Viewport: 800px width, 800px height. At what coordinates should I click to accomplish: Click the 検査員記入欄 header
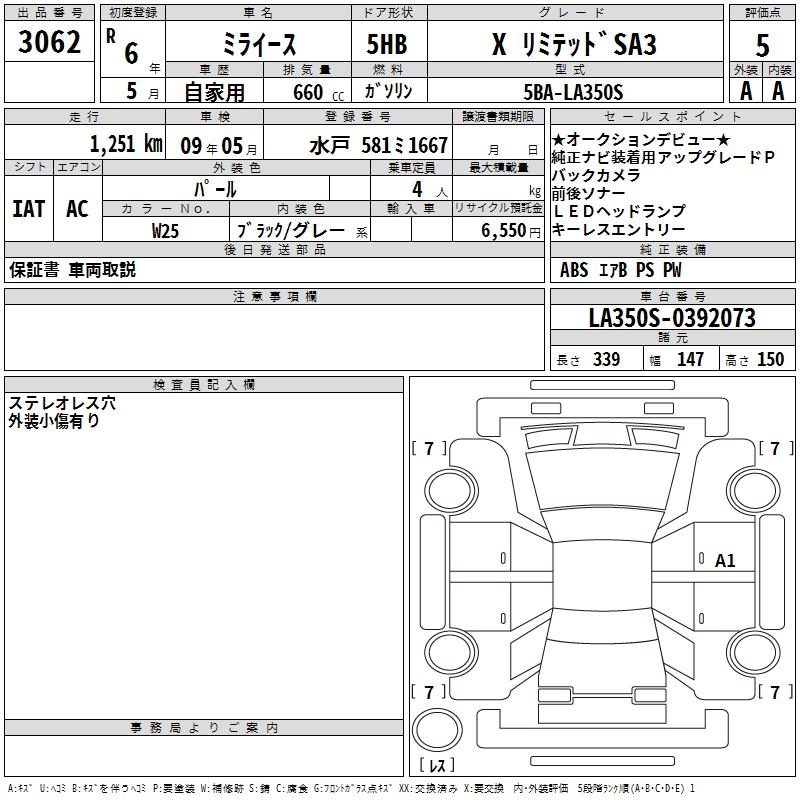(x=204, y=385)
